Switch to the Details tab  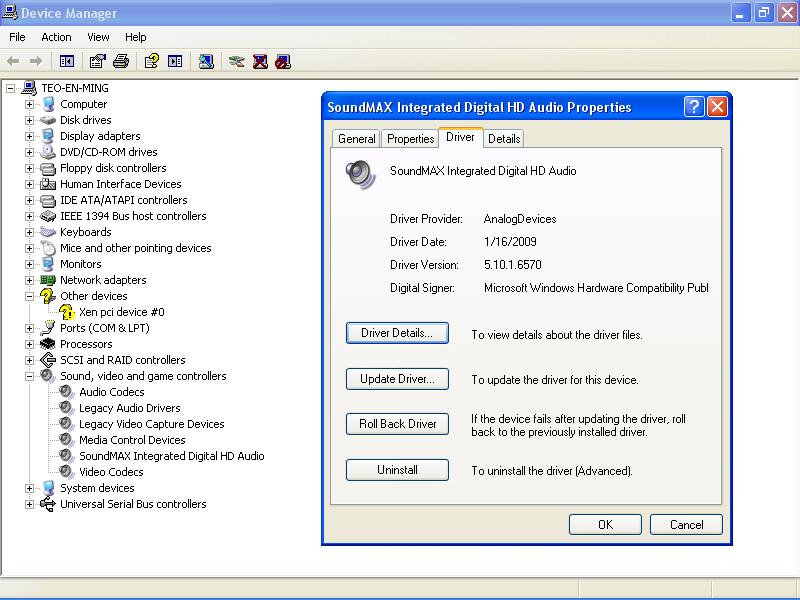pos(504,139)
